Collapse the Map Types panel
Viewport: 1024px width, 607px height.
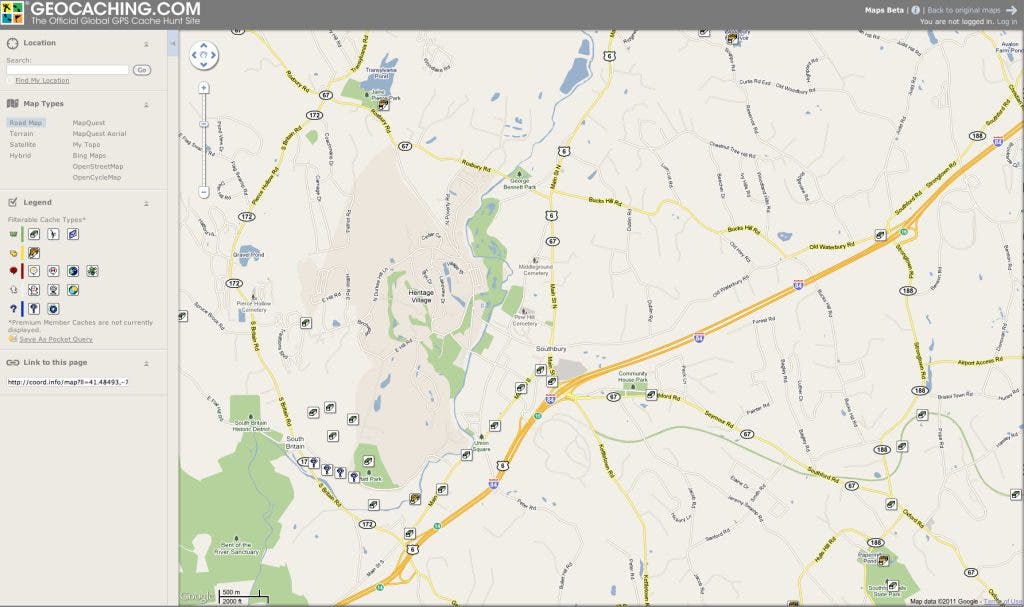click(146, 105)
